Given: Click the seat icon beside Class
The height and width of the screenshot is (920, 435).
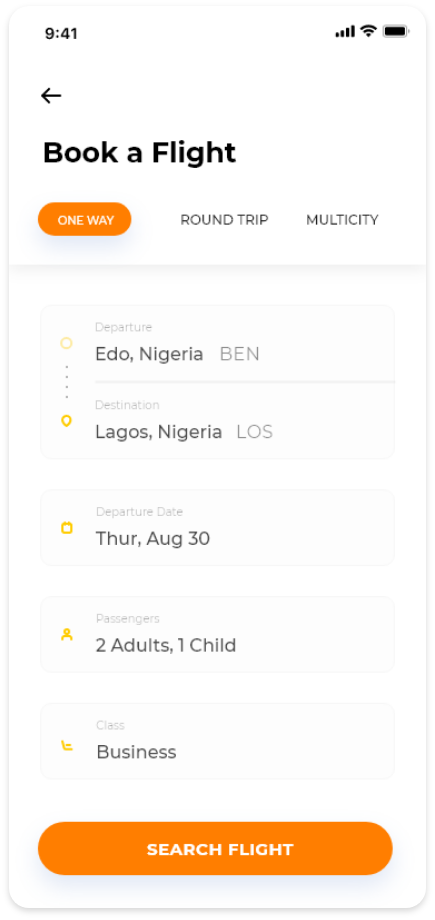Looking at the screenshot, I should click(67, 746).
